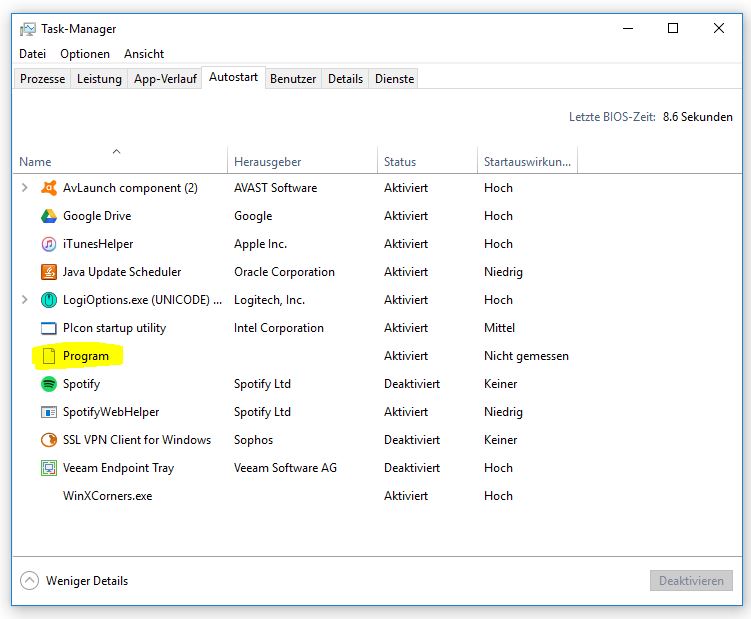Click Deaktiviert status of Veeam row
Viewport: 751px width, 619px height.
[x=412, y=468]
